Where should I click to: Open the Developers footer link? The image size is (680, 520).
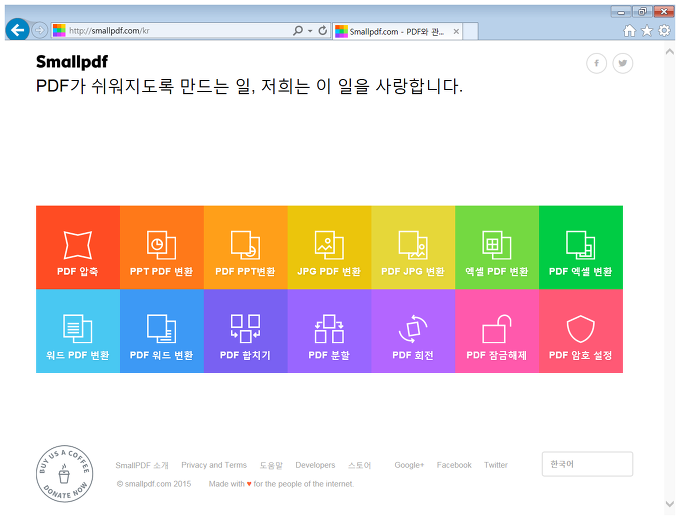point(315,465)
